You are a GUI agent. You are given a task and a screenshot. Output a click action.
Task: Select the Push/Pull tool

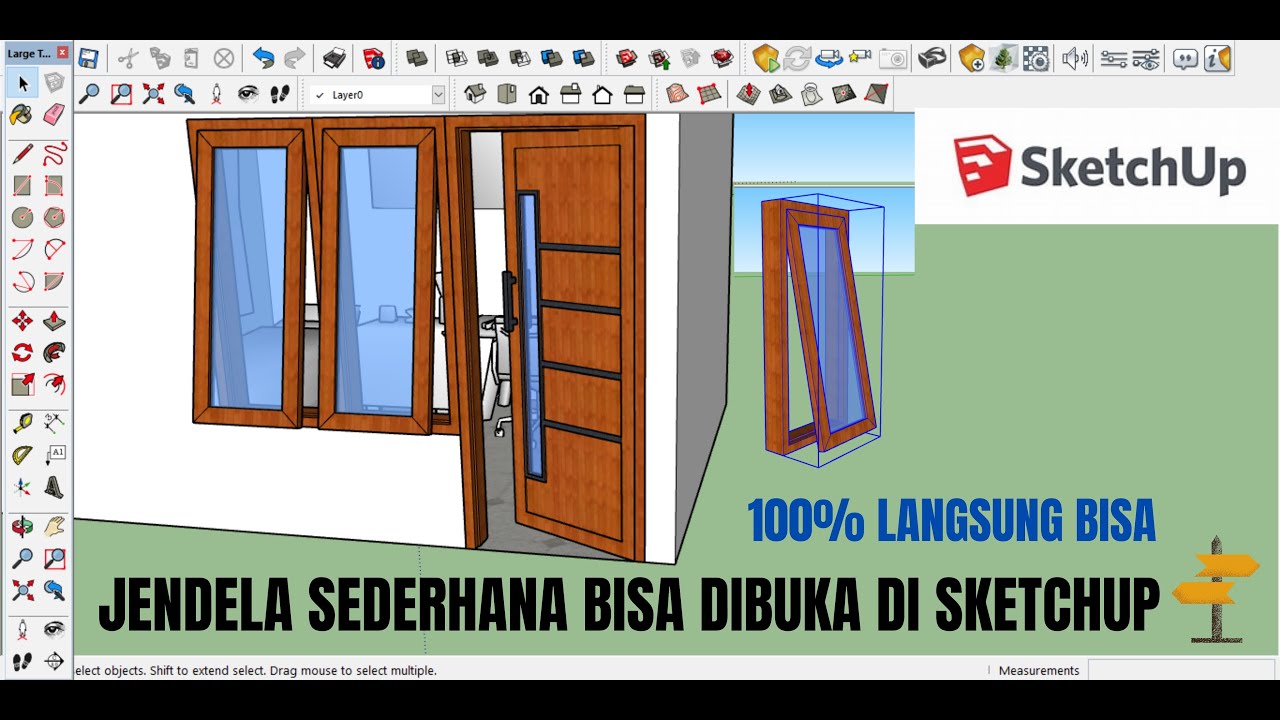click(x=54, y=321)
